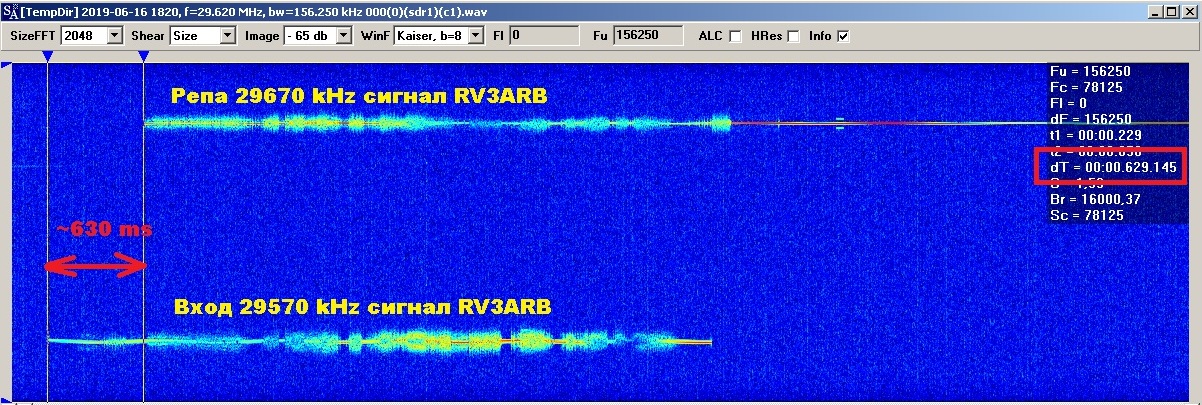
Task: Click the small corner triangle at top-left of spectrogram
Action: click(x=6, y=66)
